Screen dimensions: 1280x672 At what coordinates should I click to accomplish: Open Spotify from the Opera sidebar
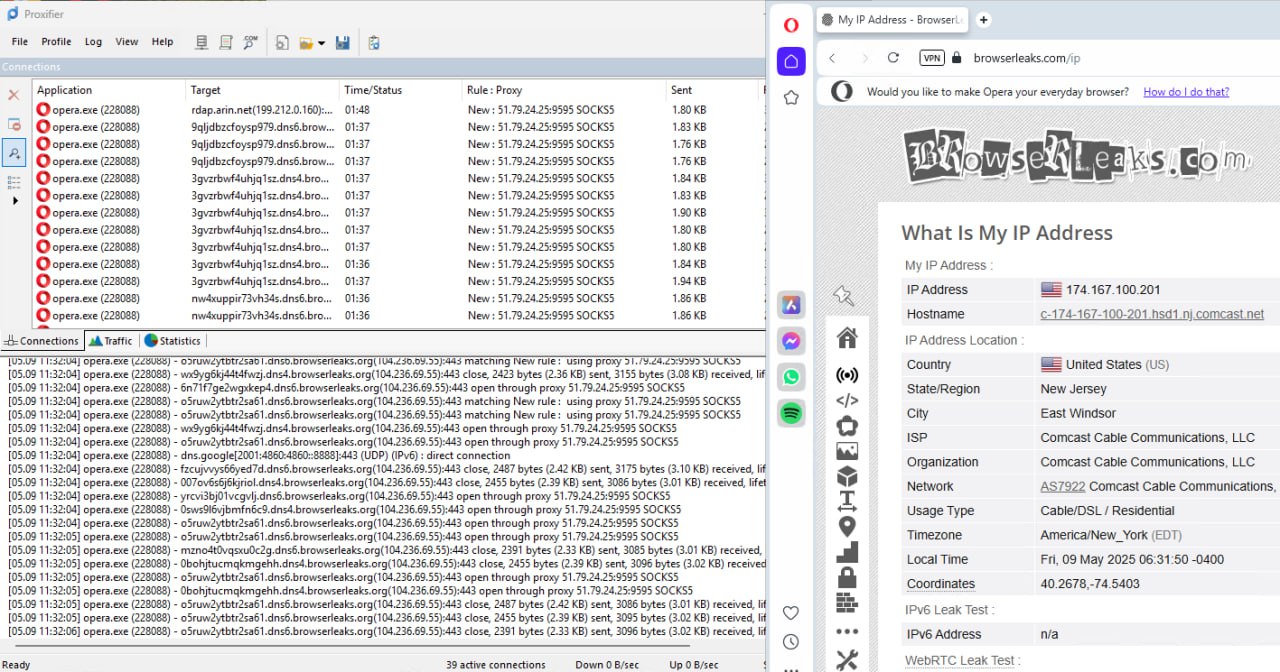791,412
